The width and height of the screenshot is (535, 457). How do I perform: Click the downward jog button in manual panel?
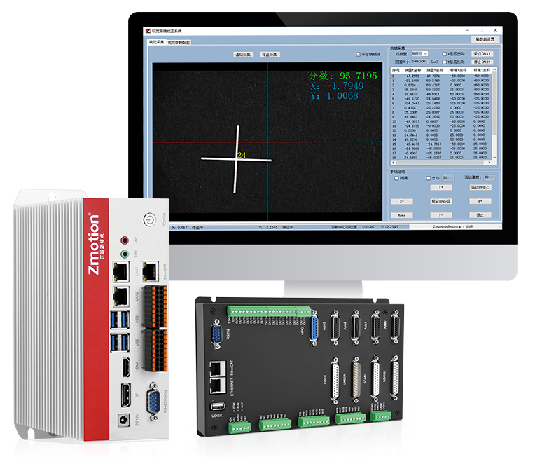pyautogui.click(x=441, y=215)
